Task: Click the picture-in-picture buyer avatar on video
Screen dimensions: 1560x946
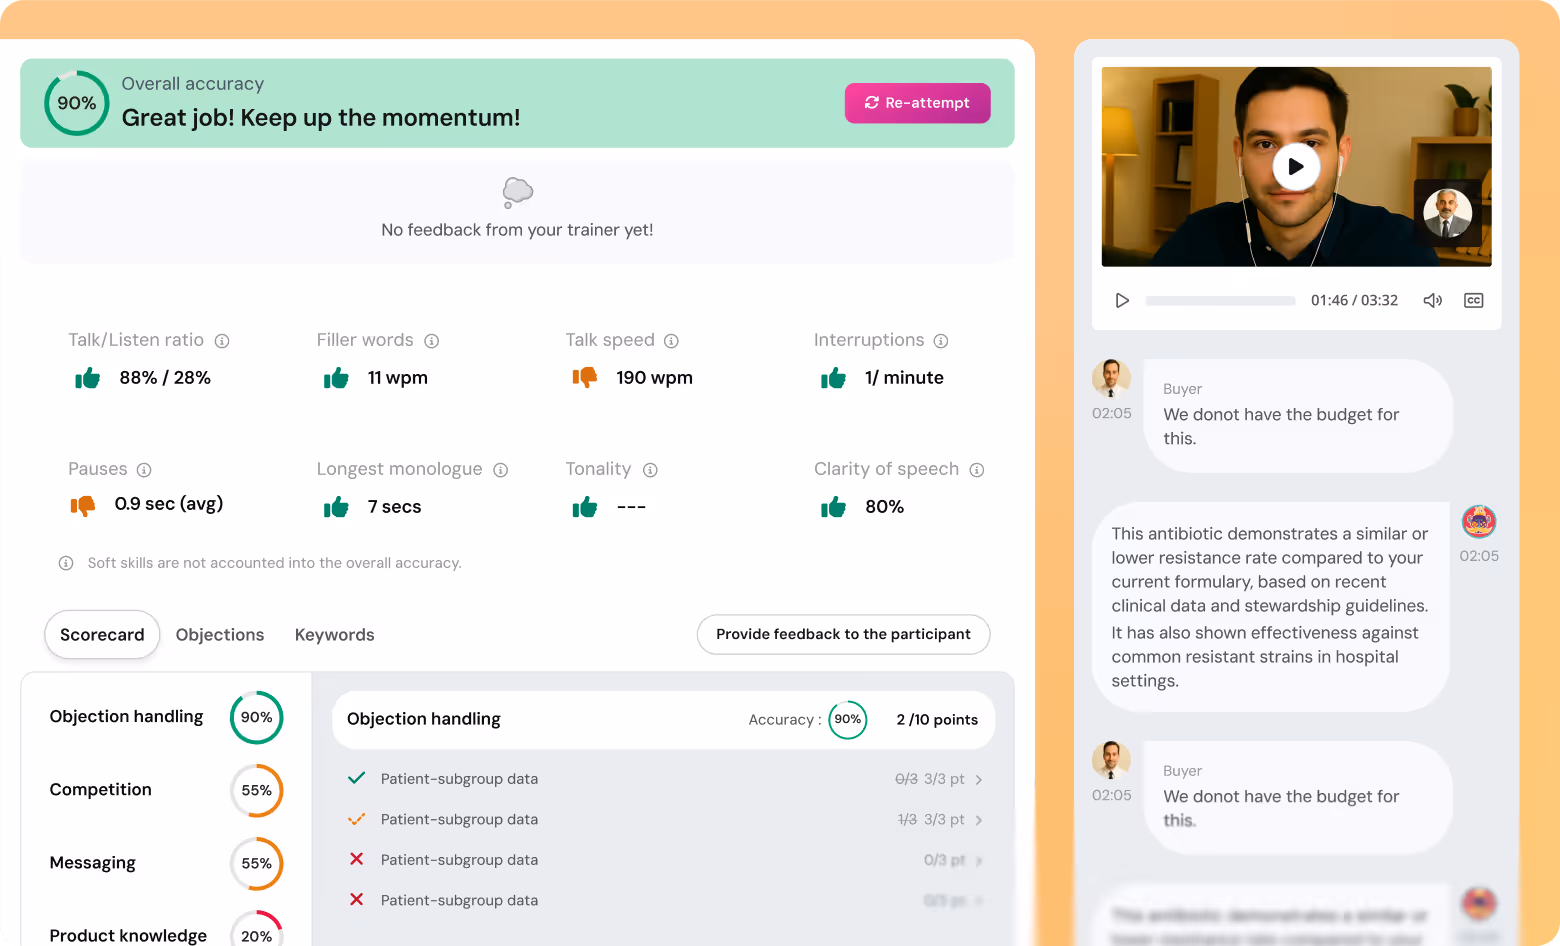Action: tap(1447, 212)
